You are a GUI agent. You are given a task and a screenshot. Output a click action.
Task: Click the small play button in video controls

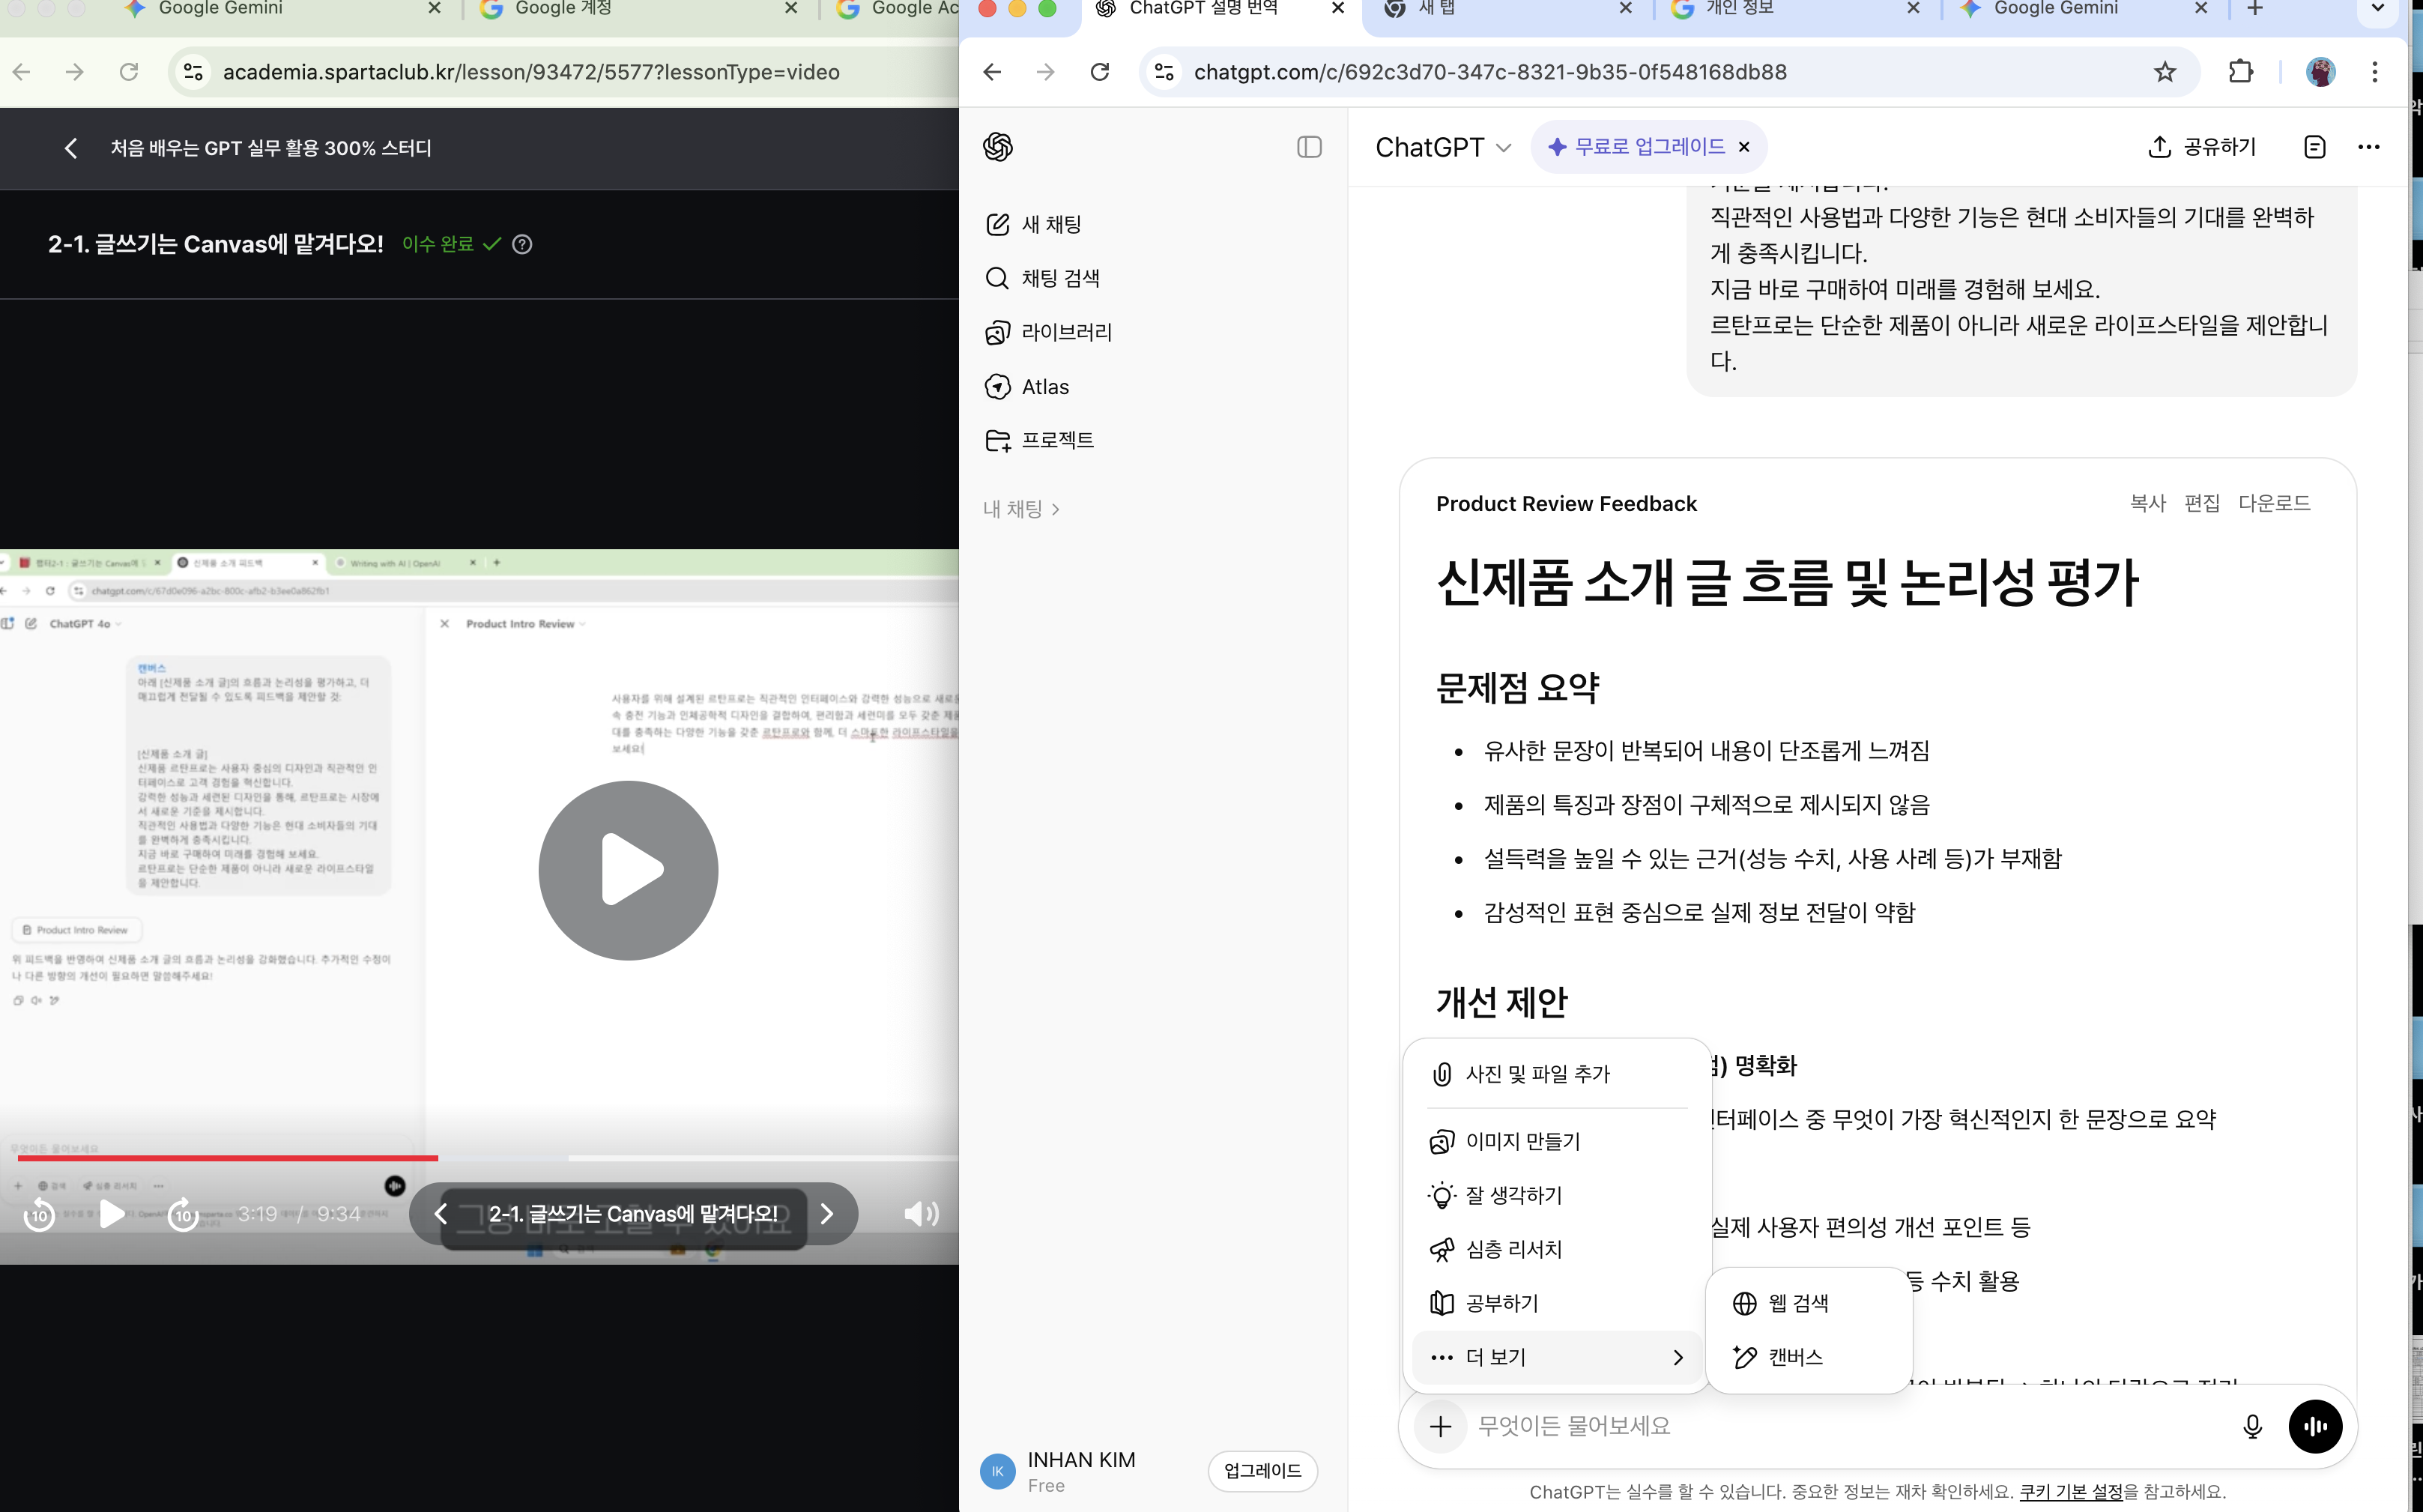click(x=111, y=1214)
